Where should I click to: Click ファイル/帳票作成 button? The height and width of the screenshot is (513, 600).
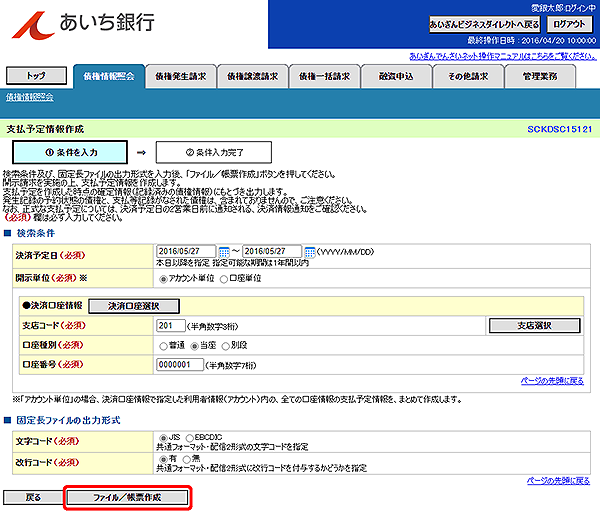(x=127, y=497)
